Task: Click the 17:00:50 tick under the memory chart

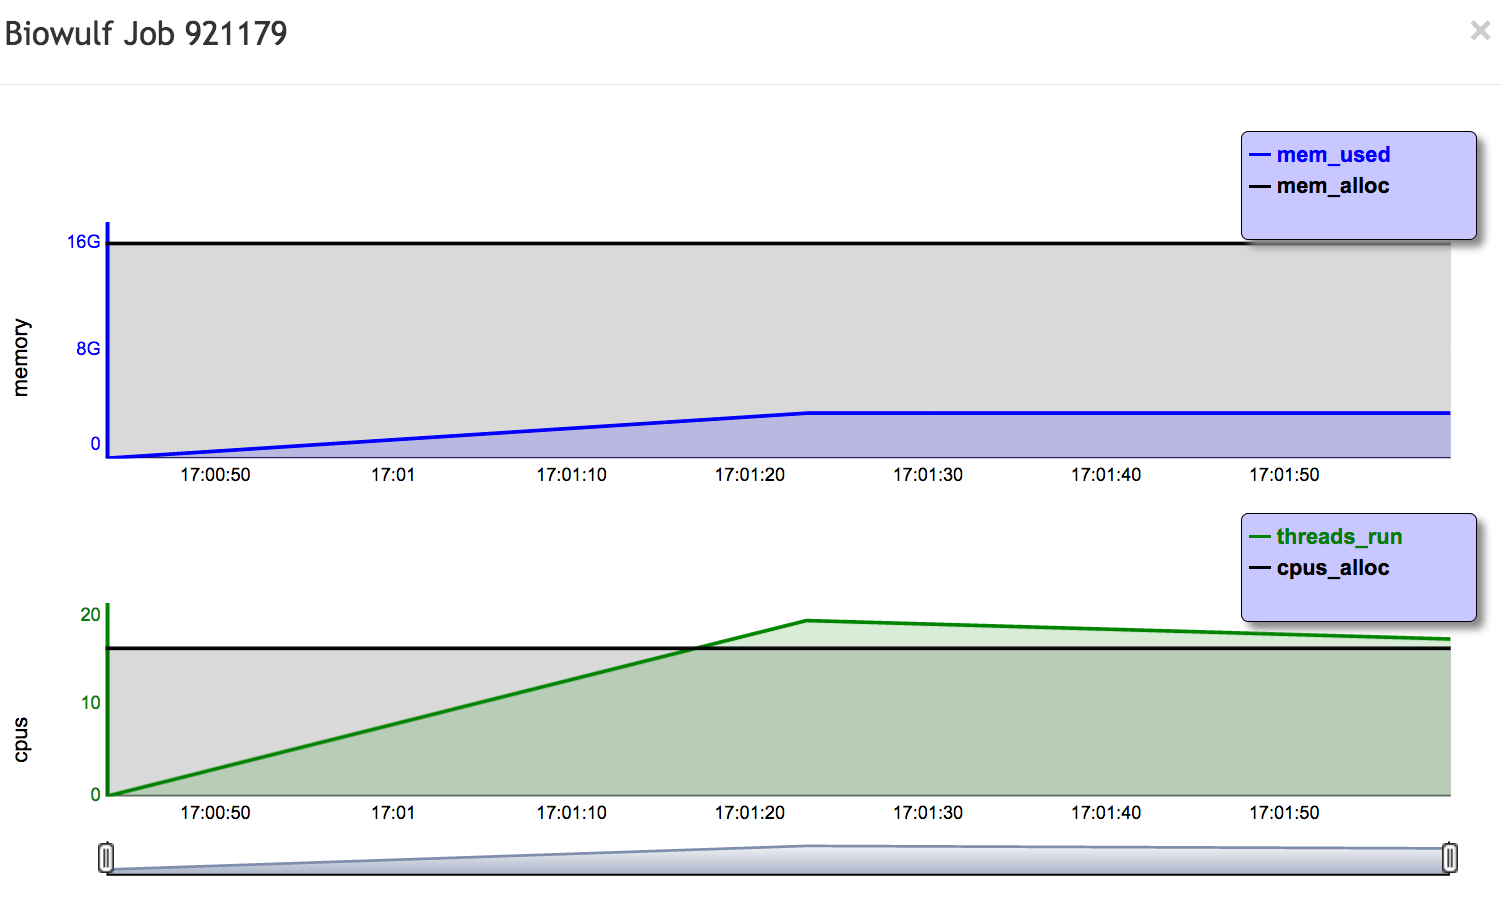Action: [215, 475]
